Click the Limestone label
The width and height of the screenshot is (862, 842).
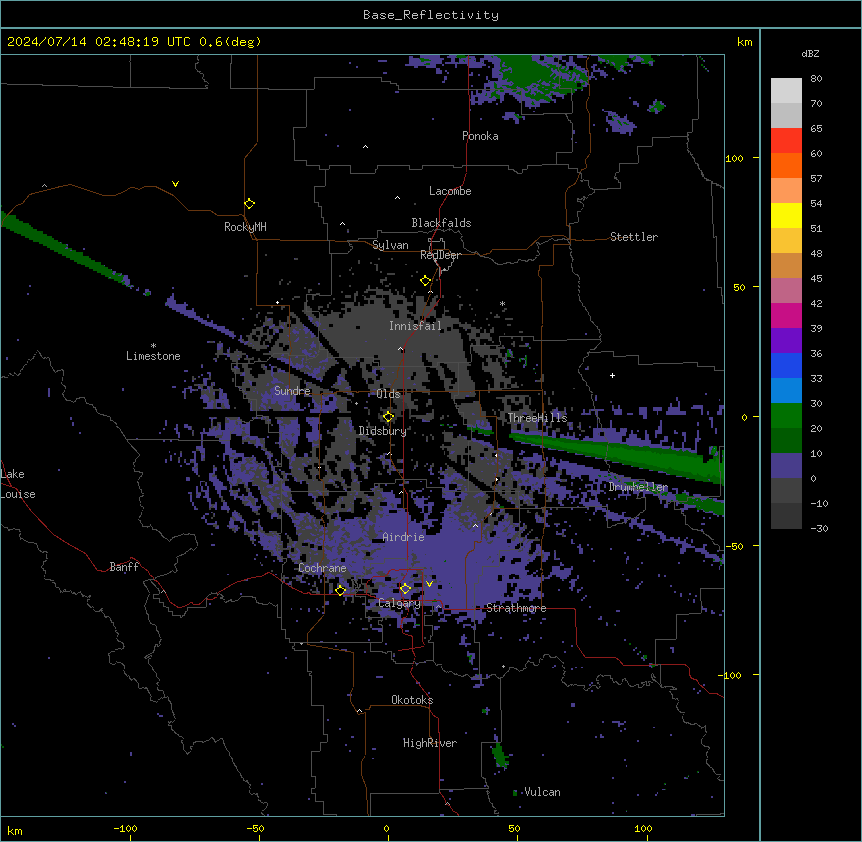153,356
